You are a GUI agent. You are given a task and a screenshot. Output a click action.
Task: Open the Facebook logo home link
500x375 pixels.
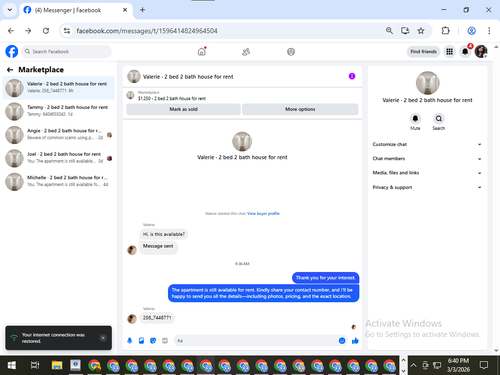12,52
